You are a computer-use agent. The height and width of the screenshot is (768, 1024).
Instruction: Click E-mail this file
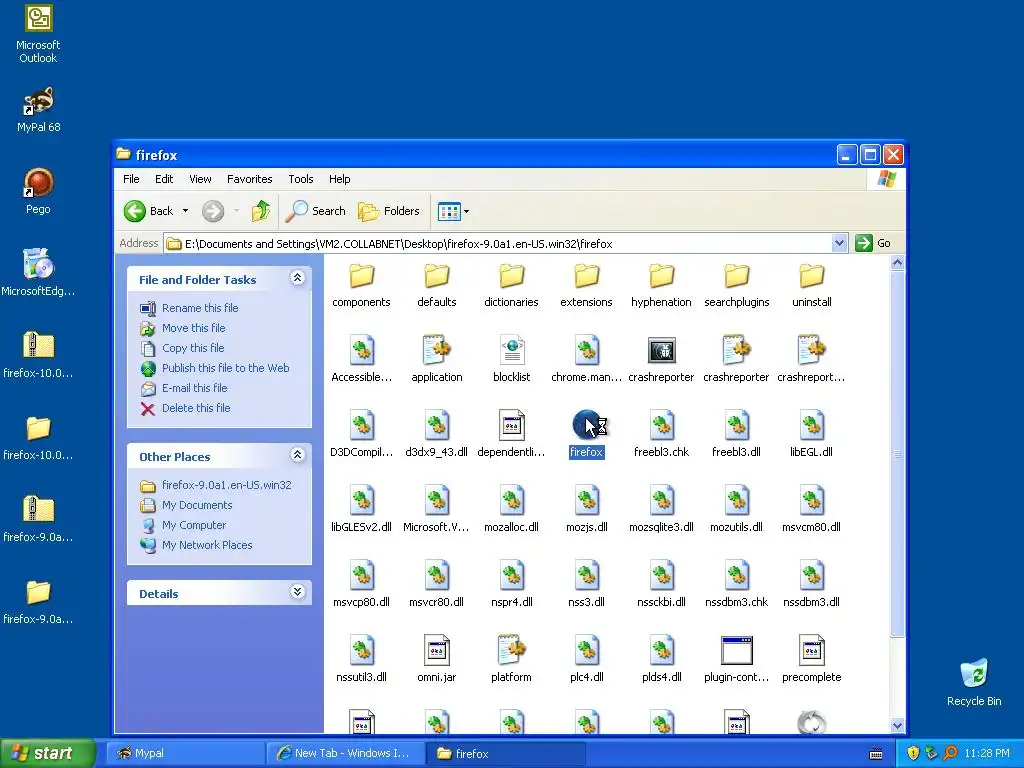[x=194, y=388]
